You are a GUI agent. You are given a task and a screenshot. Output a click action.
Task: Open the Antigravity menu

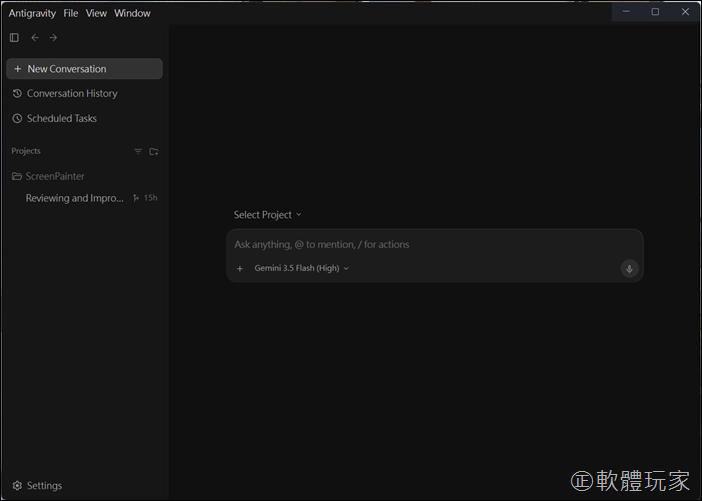(32, 13)
